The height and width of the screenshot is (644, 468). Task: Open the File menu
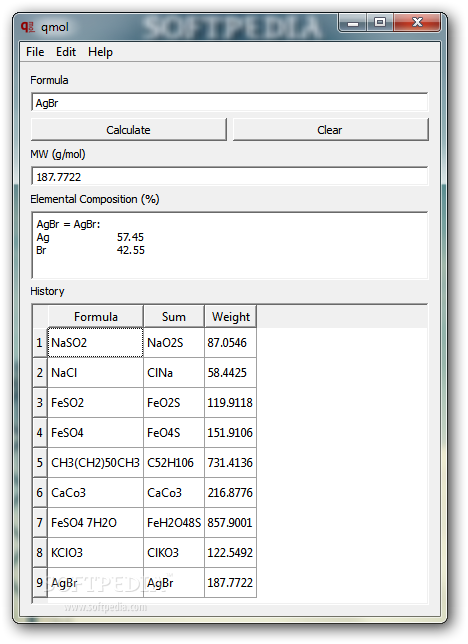pos(35,52)
